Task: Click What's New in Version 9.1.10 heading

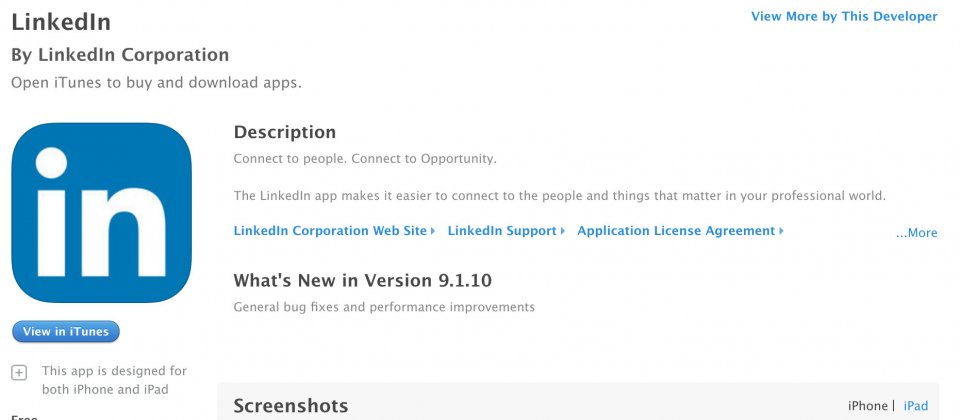Action: tap(362, 280)
